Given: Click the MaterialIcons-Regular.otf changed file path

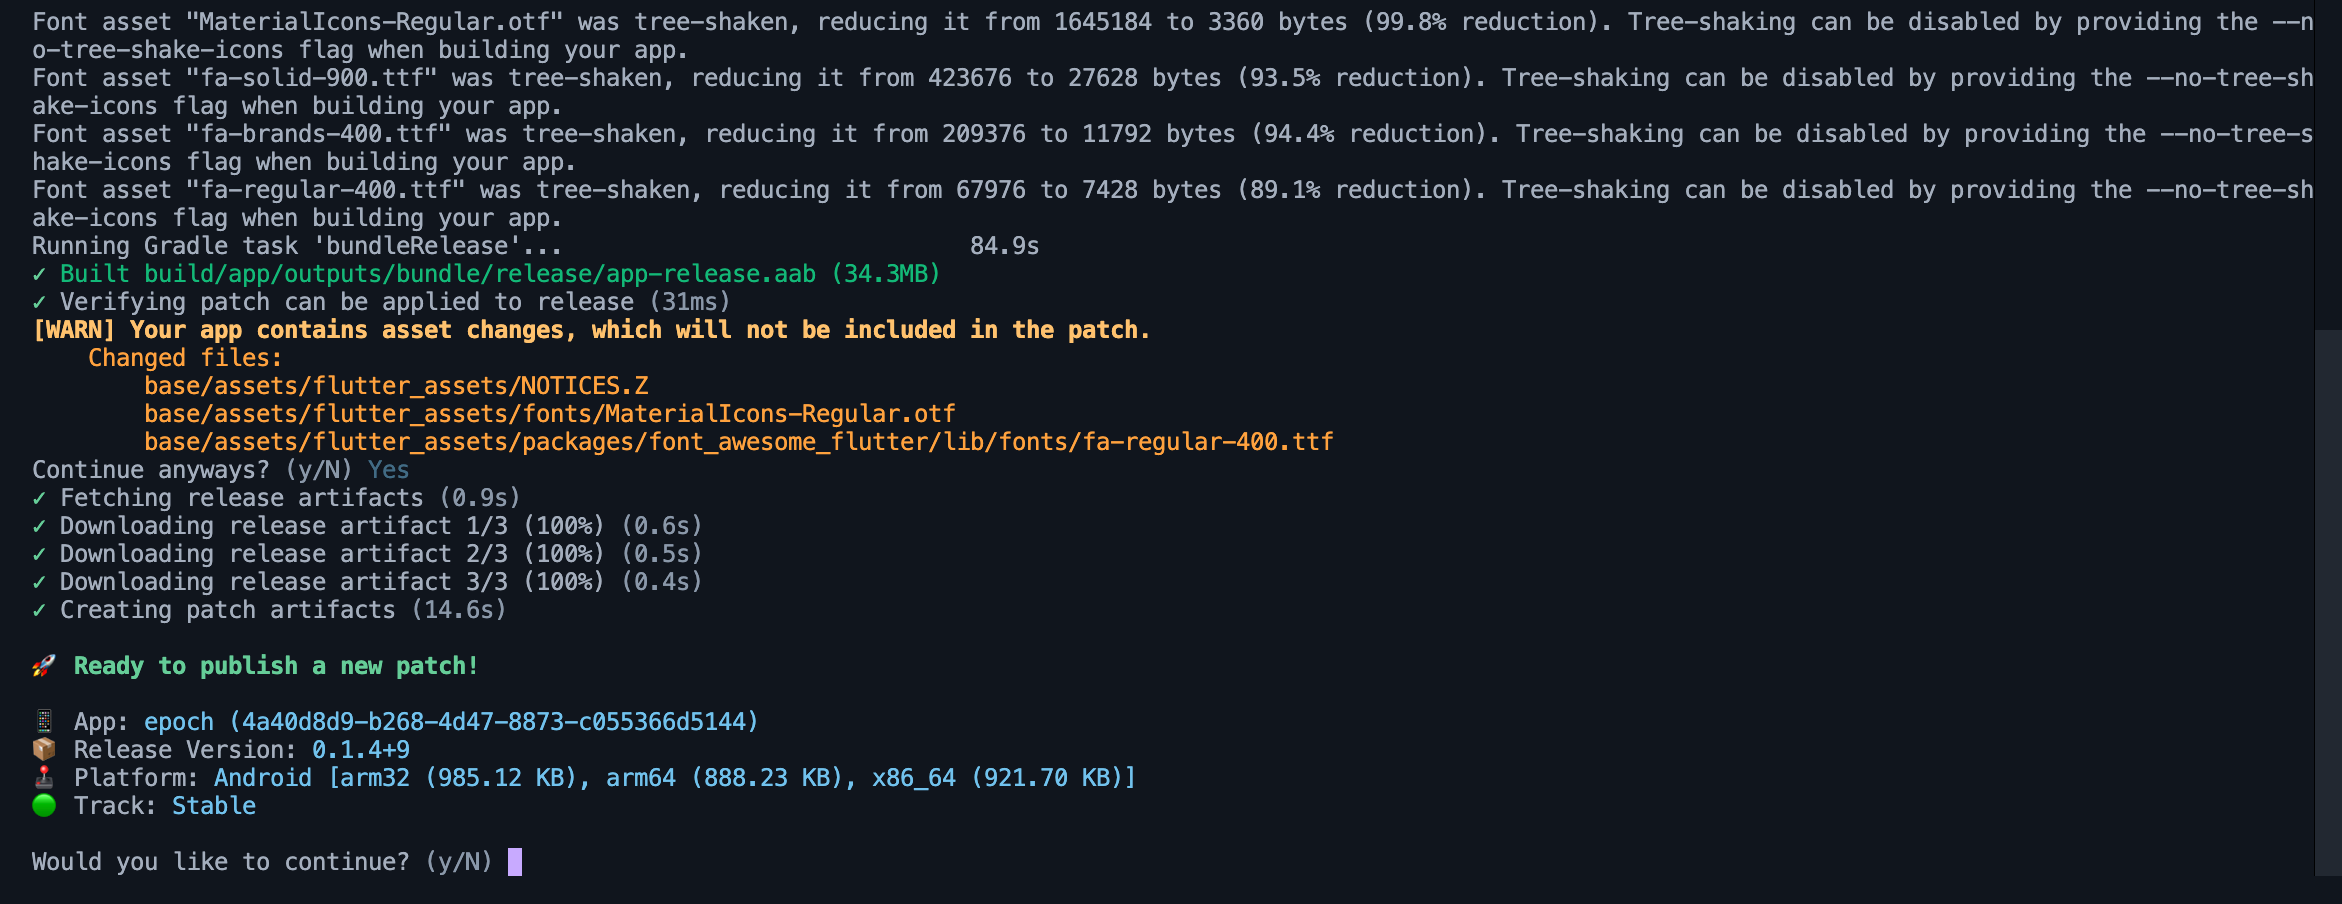Looking at the screenshot, I should point(549,414).
